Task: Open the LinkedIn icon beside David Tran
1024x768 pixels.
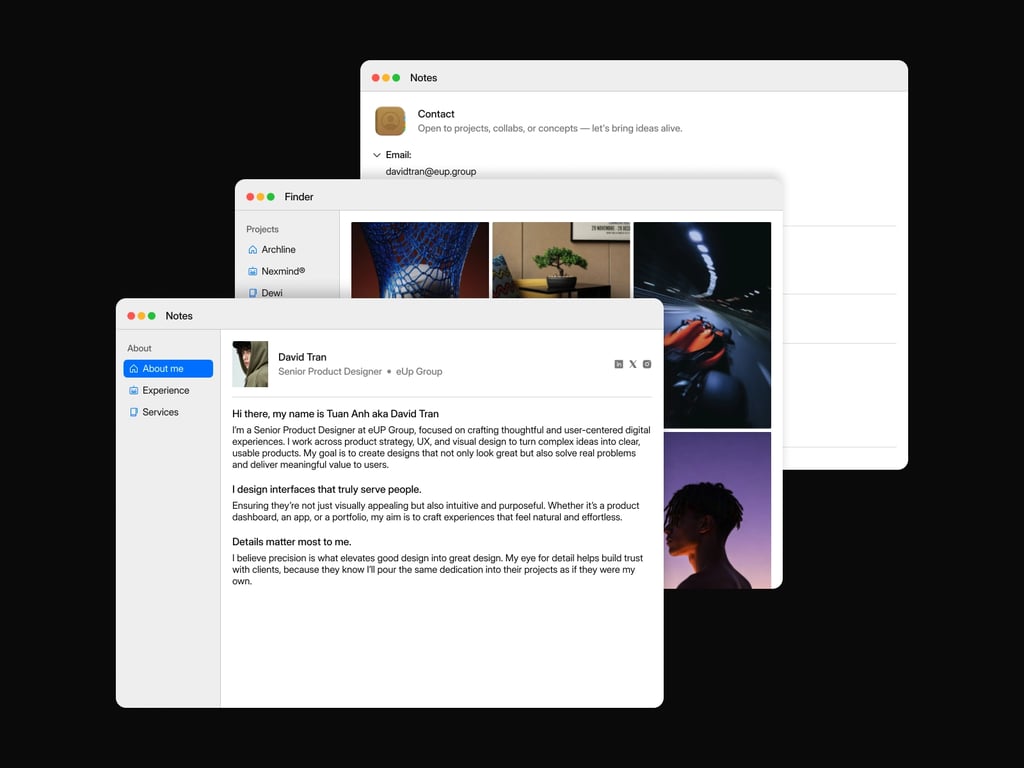Action: 618,364
